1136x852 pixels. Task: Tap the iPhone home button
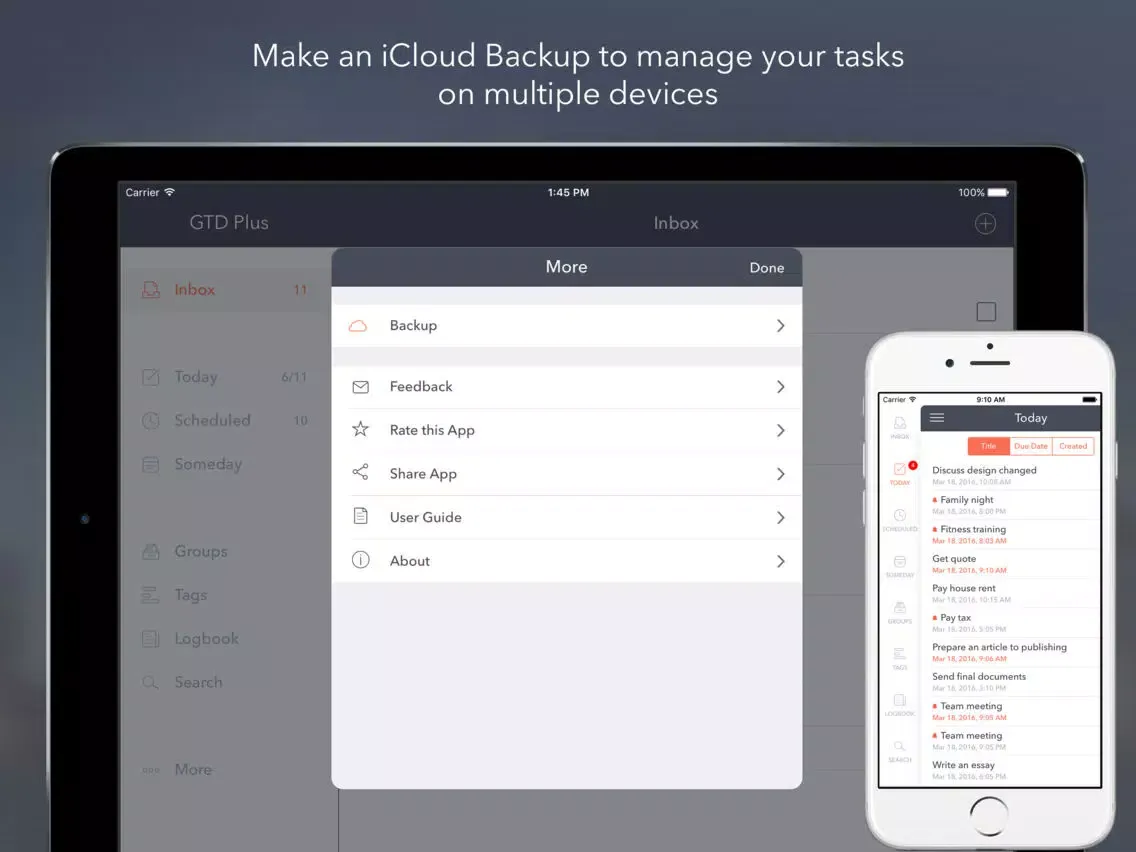(x=989, y=816)
